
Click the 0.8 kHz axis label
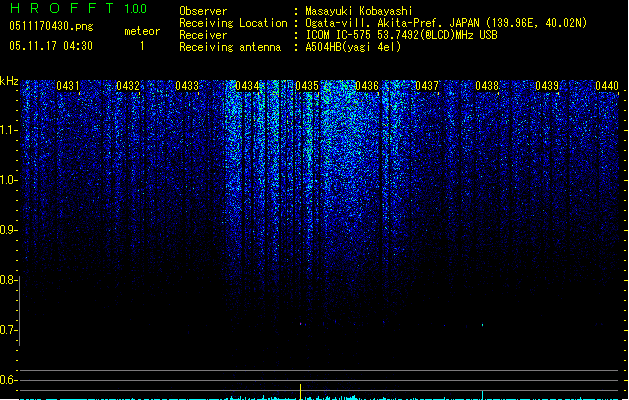tap(8, 280)
